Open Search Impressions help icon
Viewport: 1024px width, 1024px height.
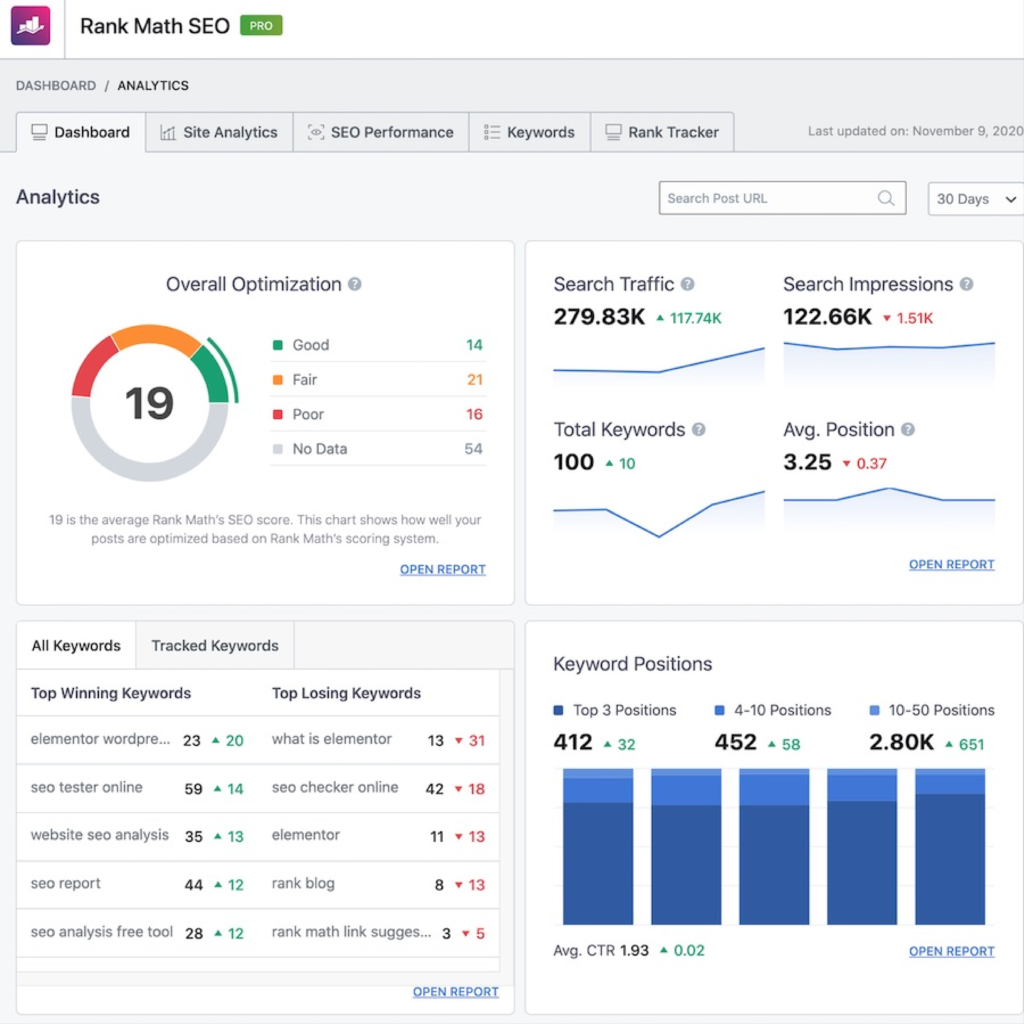[x=967, y=284]
